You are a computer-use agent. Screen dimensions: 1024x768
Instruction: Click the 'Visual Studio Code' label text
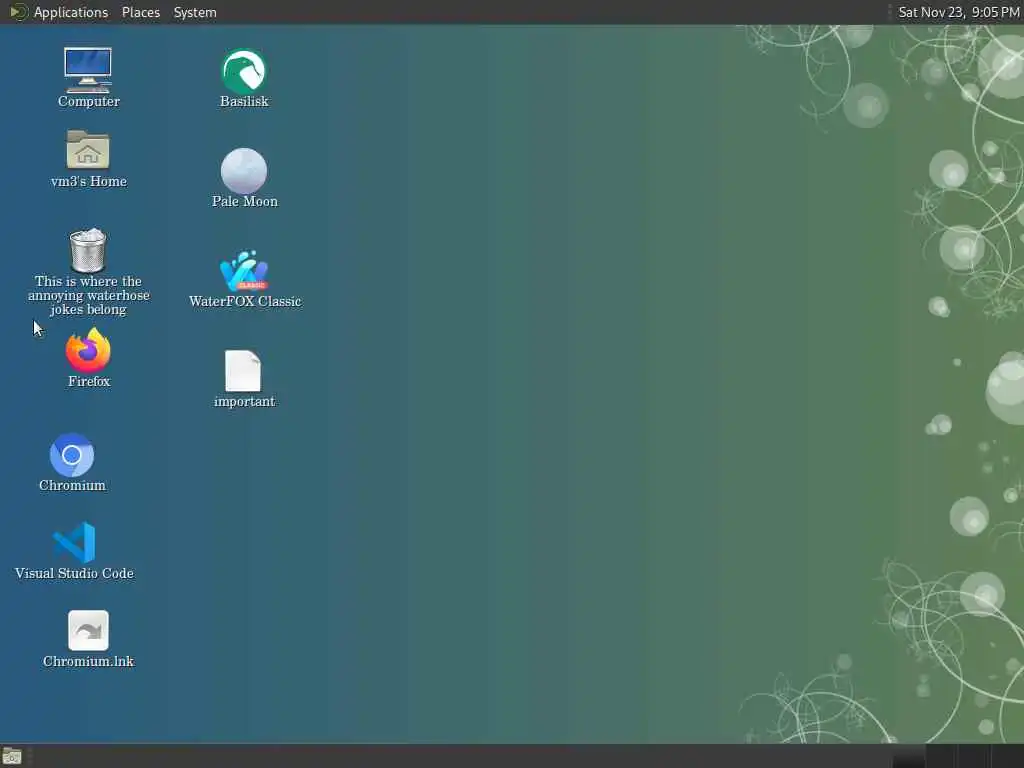point(74,573)
